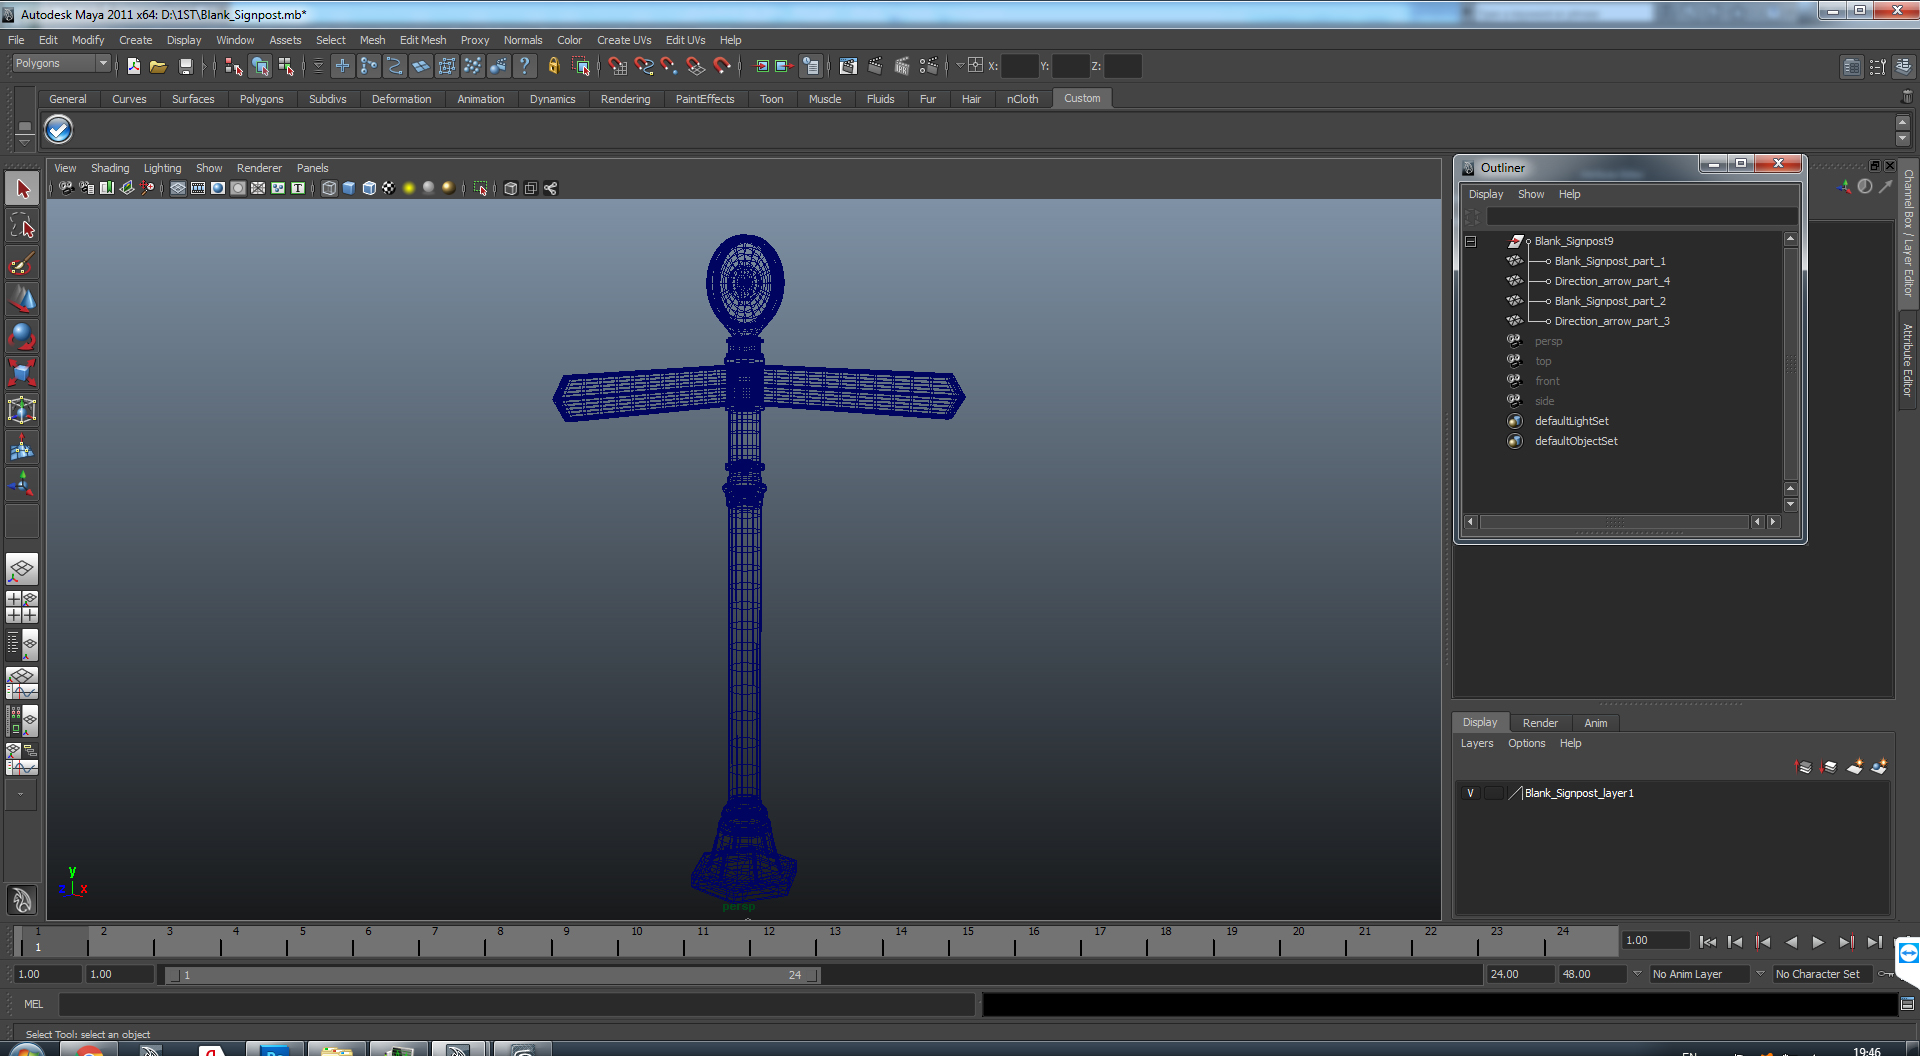Select the arrow Select tool in toolbox
The image size is (1920, 1056).
click(x=22, y=189)
